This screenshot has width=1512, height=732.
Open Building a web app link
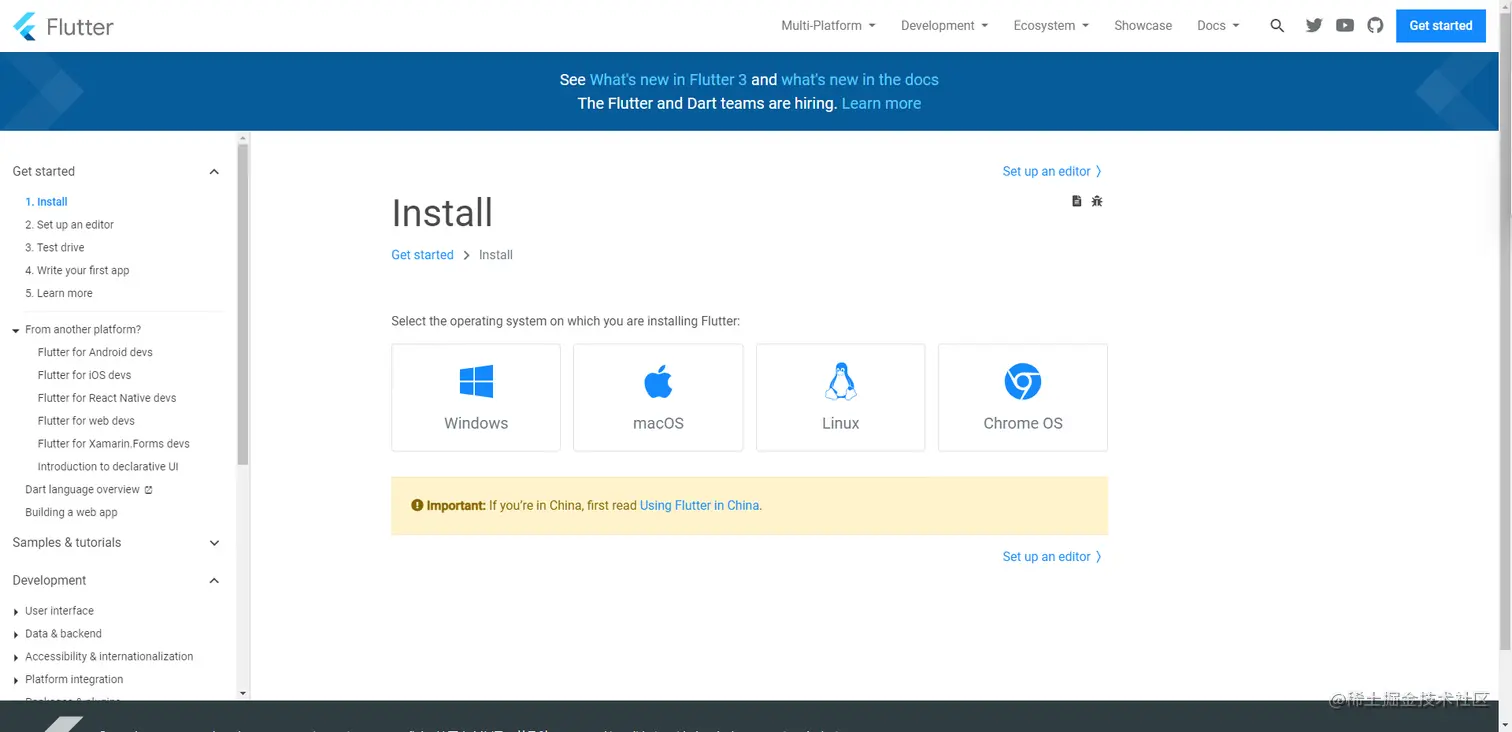click(x=71, y=513)
